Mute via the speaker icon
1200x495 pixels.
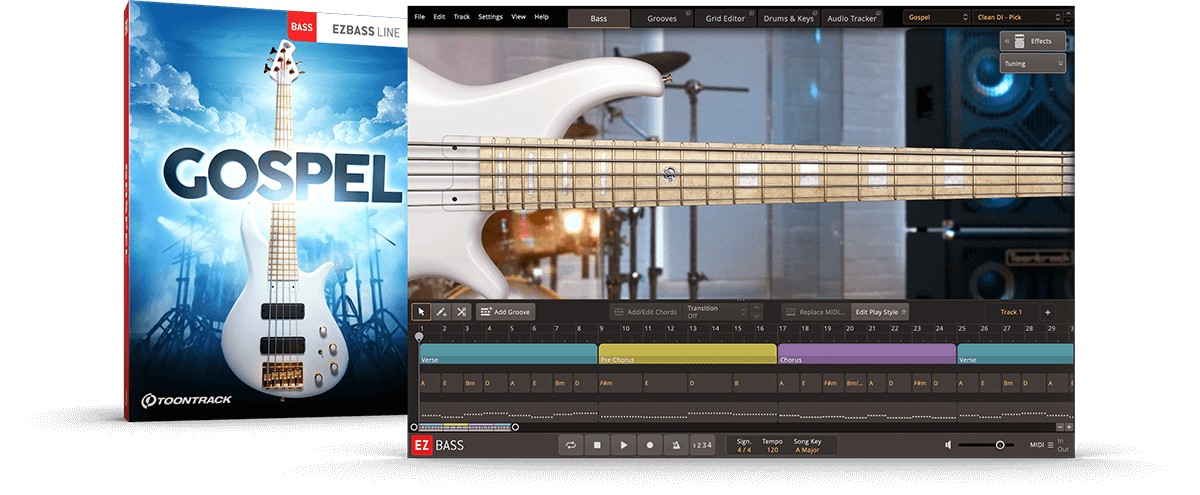948,445
